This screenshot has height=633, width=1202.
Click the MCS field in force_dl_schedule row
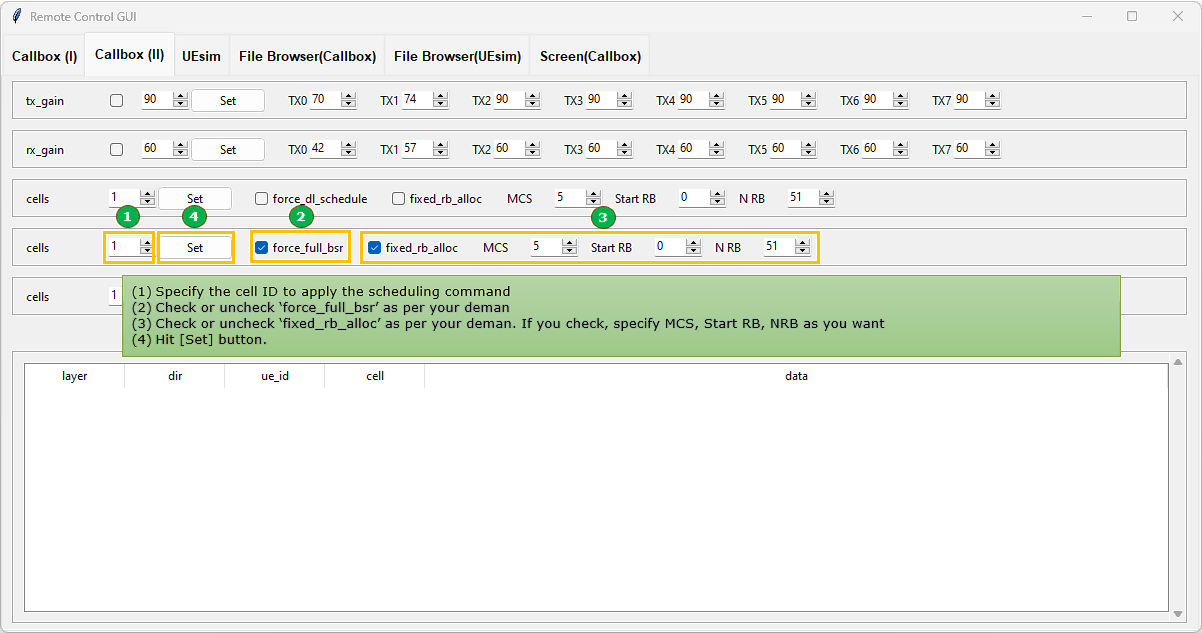(570, 198)
